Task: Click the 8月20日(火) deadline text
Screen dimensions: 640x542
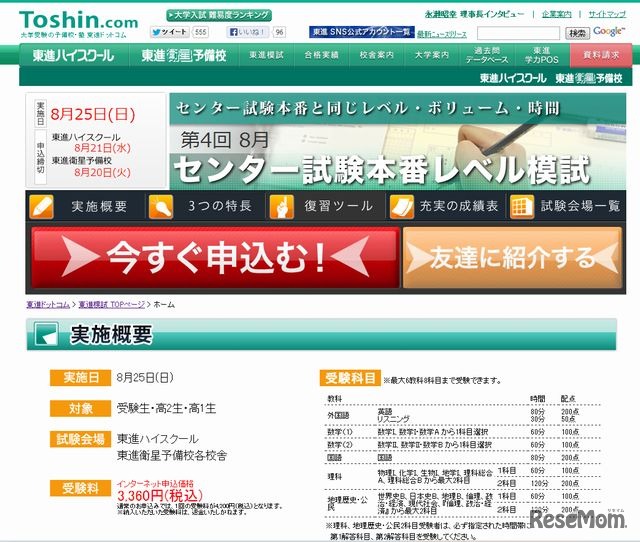Action: tap(102, 172)
